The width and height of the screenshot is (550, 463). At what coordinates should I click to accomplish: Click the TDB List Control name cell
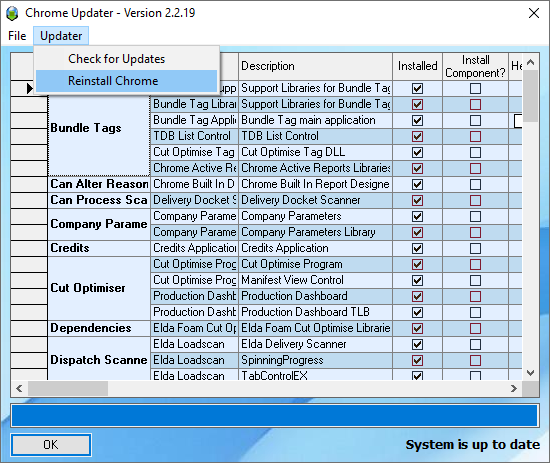point(194,136)
